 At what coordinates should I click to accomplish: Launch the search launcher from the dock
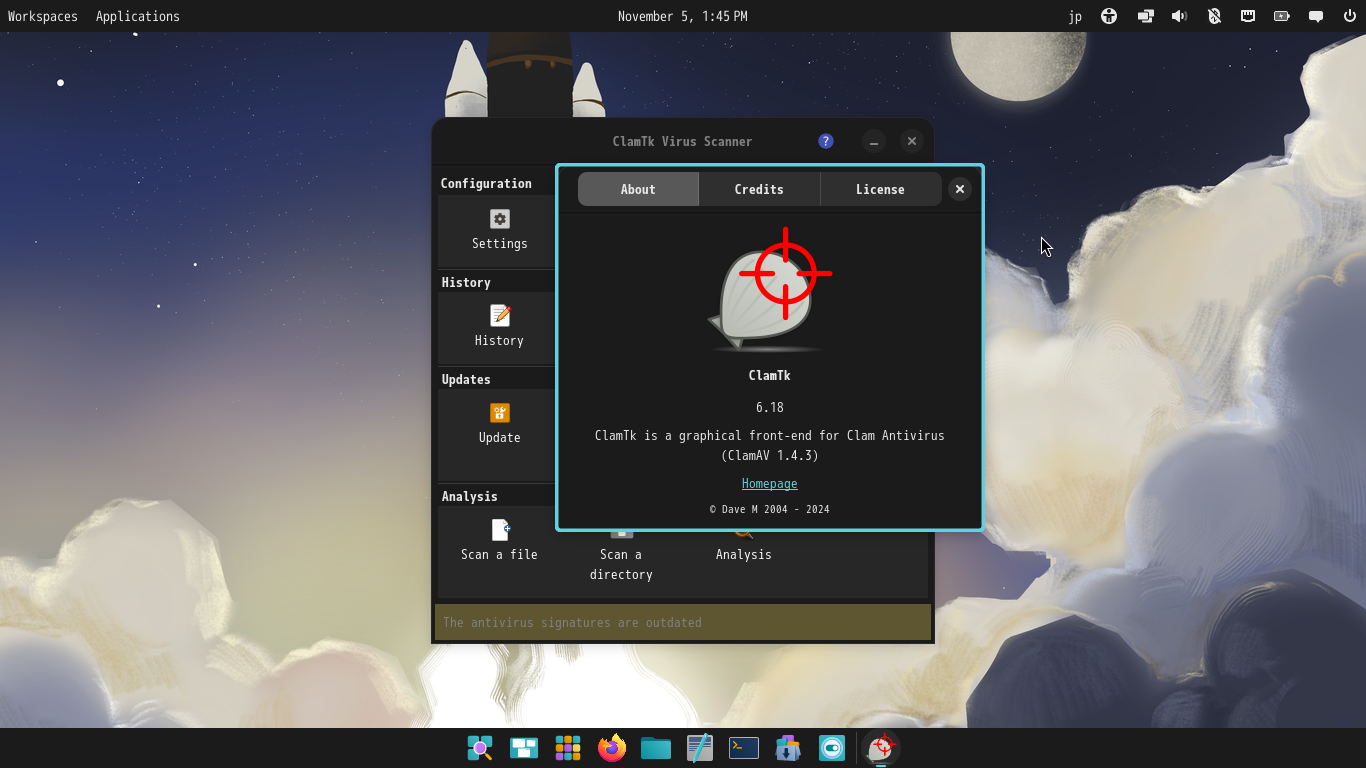[x=480, y=748]
